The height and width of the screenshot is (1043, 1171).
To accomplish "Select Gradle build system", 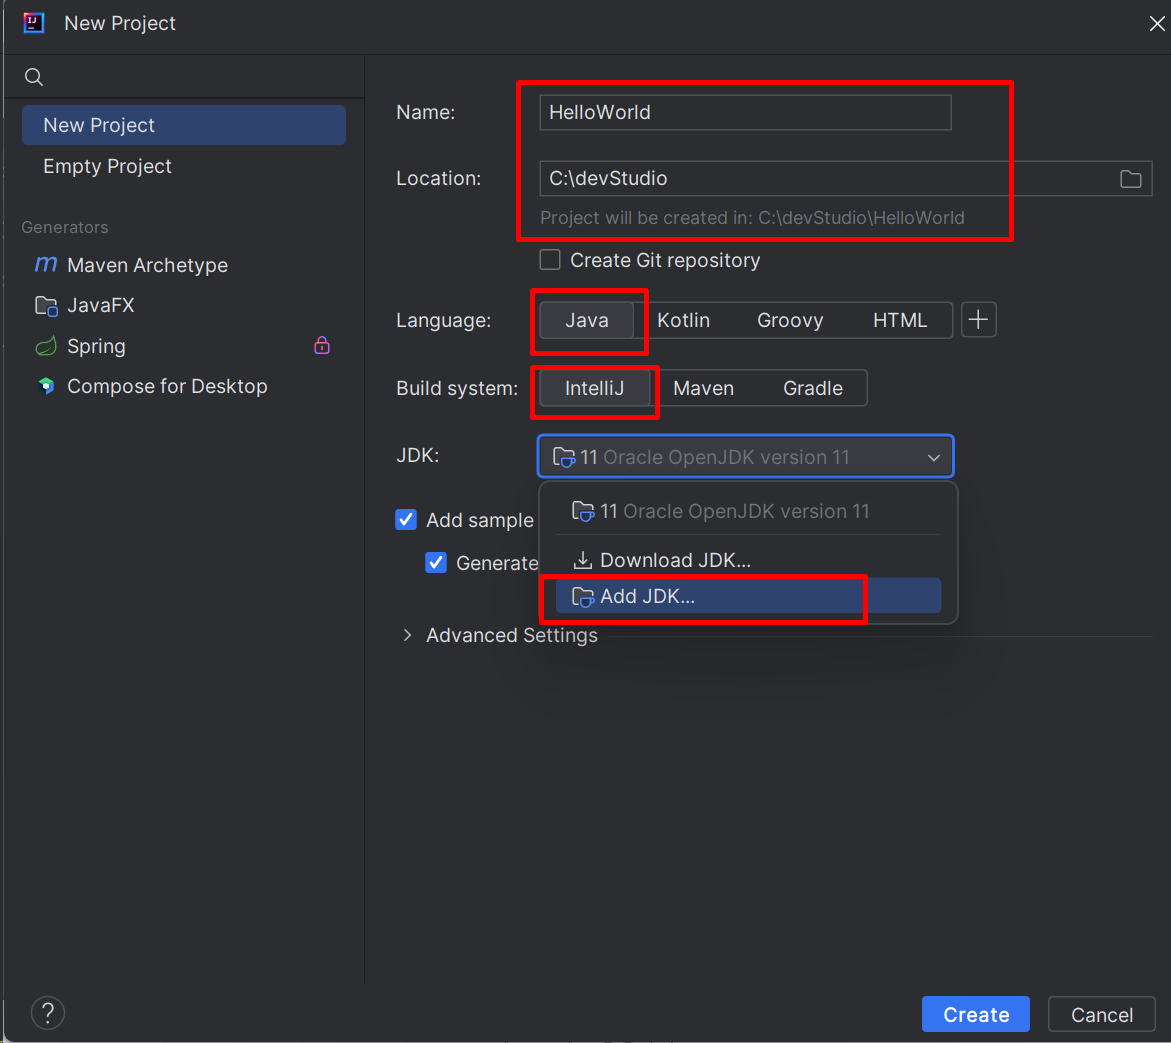I will pos(813,388).
